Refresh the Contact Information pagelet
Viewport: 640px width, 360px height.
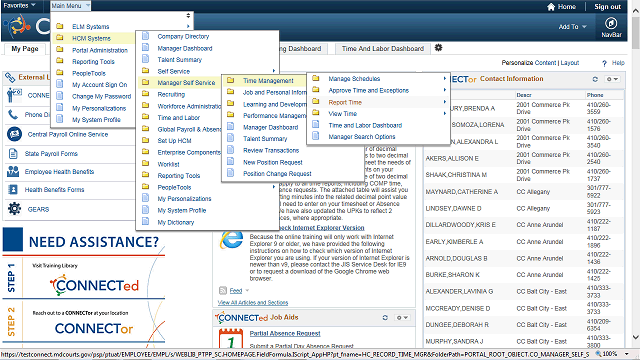595,79
